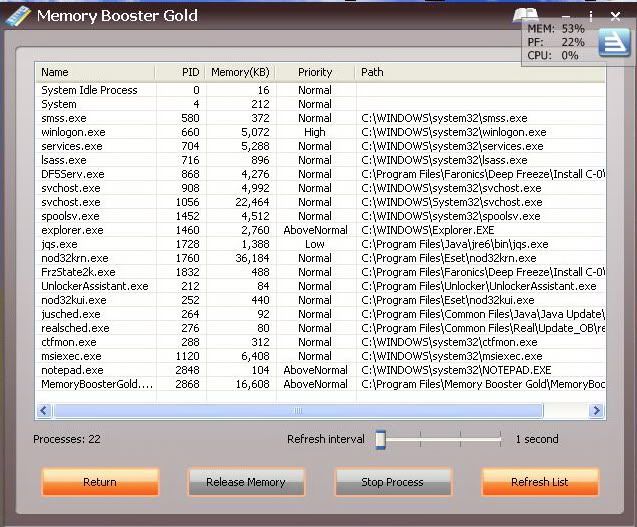The width and height of the screenshot is (637, 527).
Task: Sort by the PID column header
Action: (180, 72)
